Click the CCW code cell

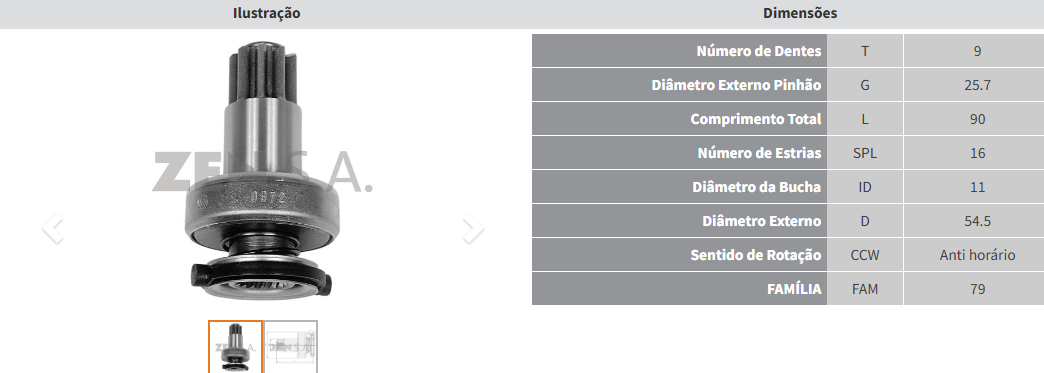(865, 255)
